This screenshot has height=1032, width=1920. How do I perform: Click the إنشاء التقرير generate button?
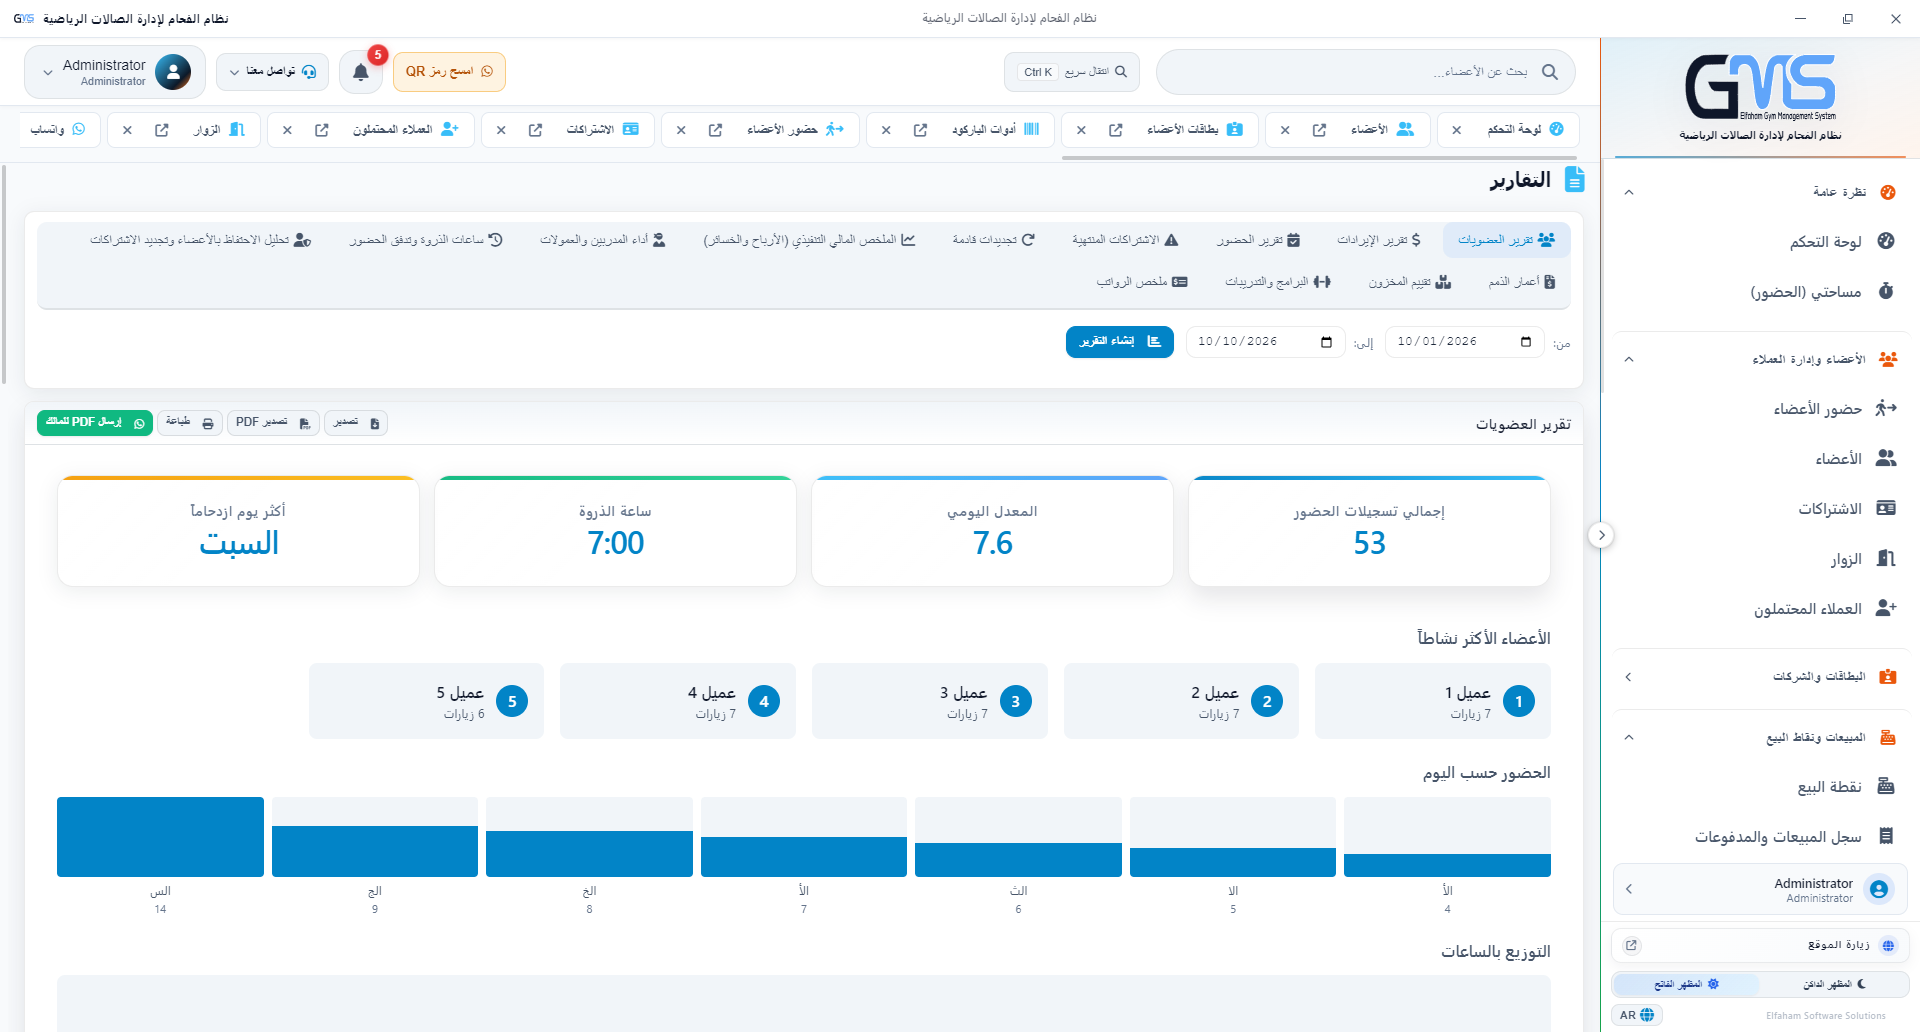[x=1120, y=341]
